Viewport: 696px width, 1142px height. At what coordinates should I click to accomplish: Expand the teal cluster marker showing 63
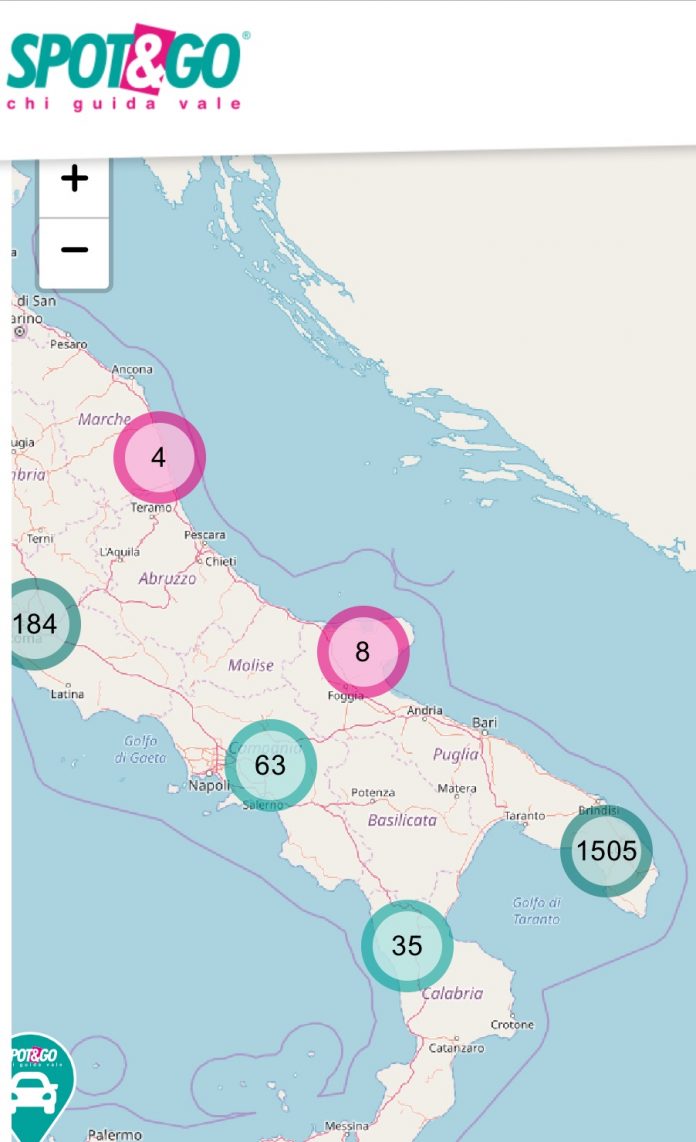(270, 765)
